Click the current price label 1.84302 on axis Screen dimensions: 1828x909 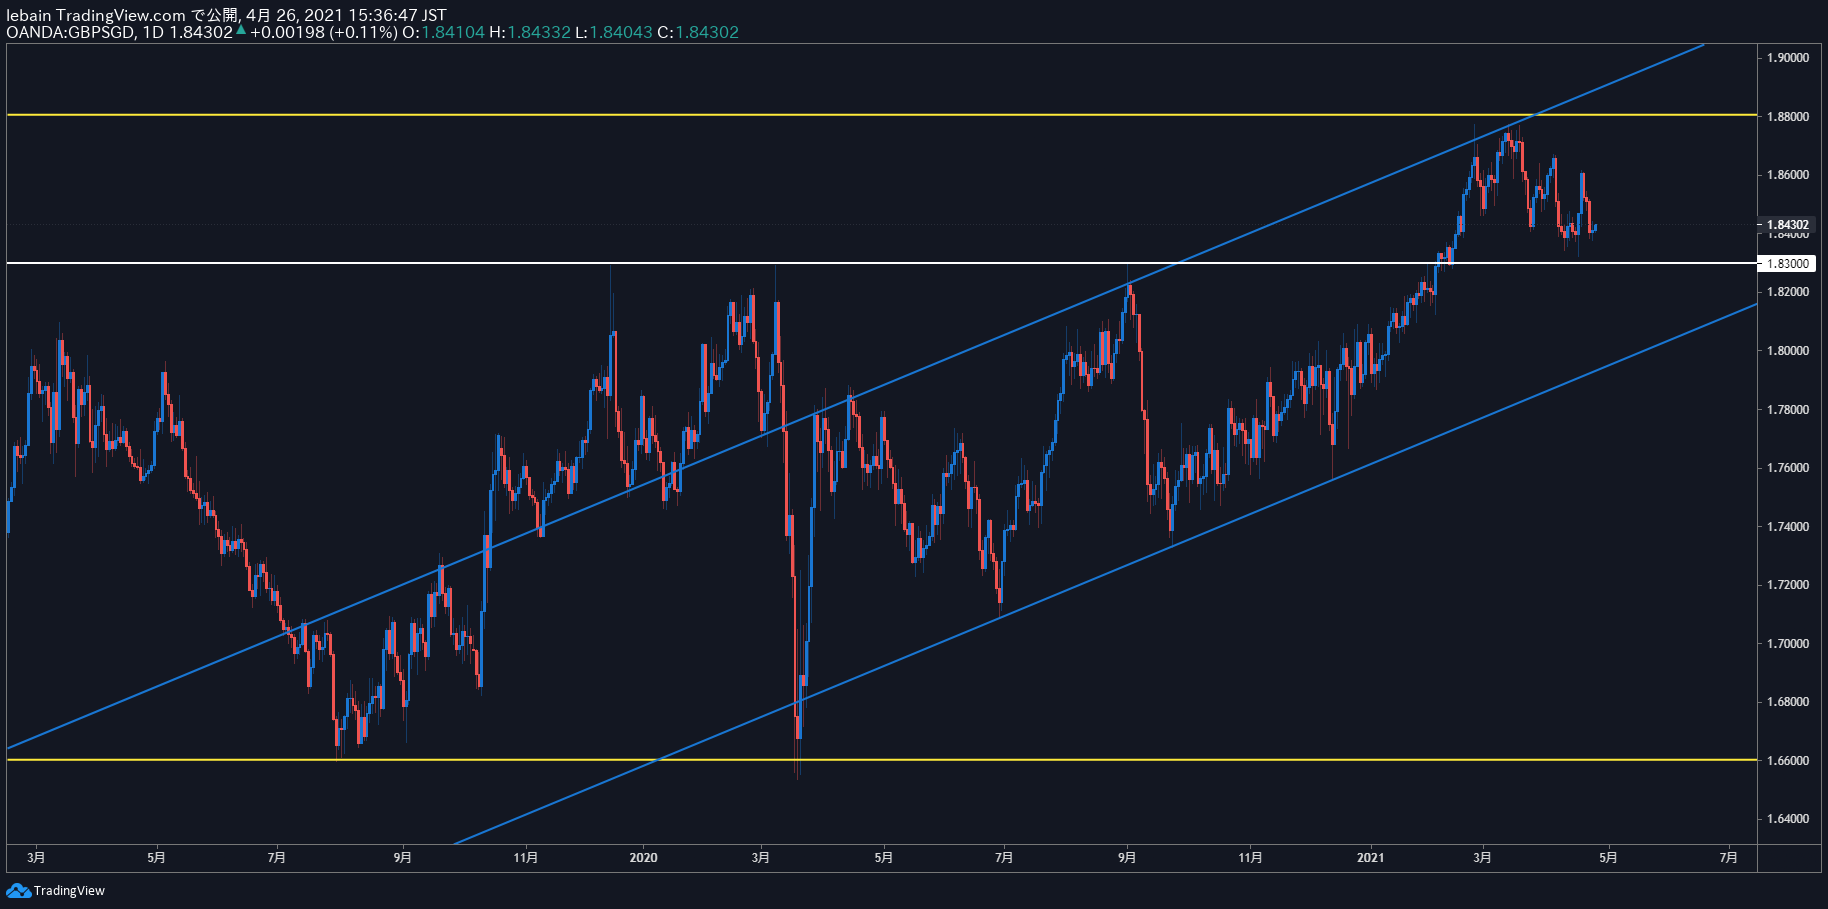1788,225
